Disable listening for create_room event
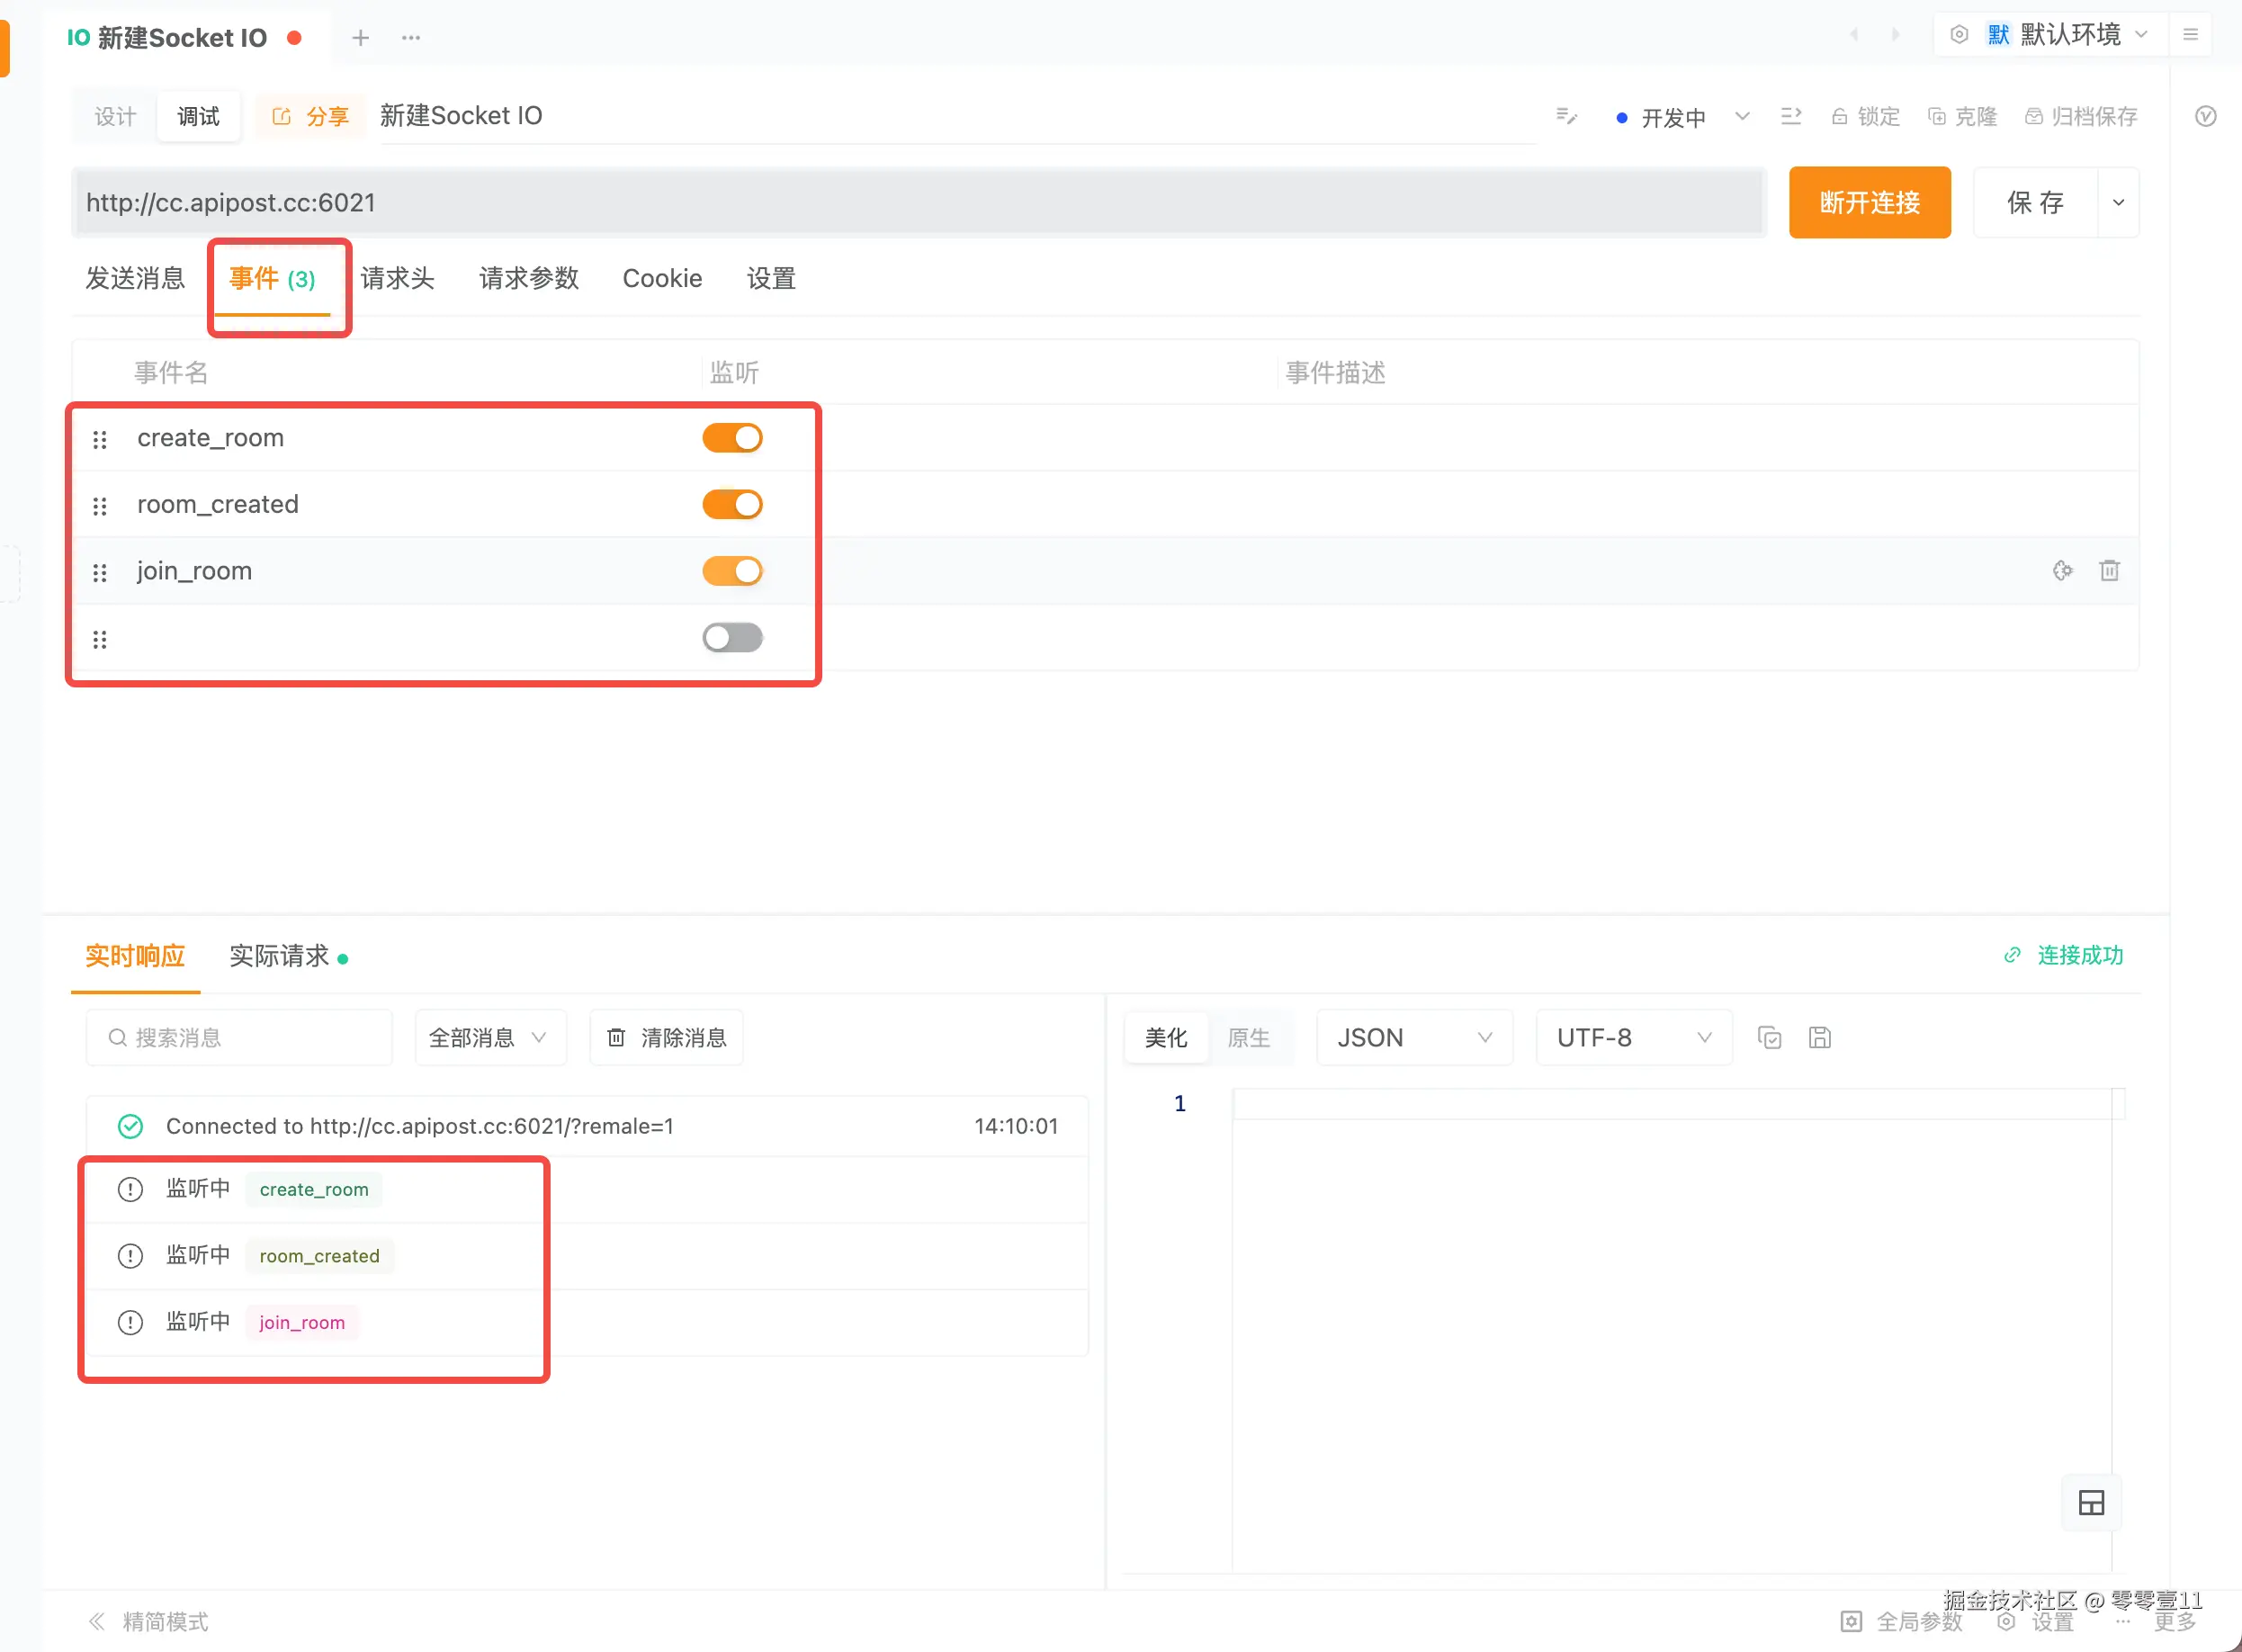Screen dimensions: 2242x1652 [x=732, y=438]
